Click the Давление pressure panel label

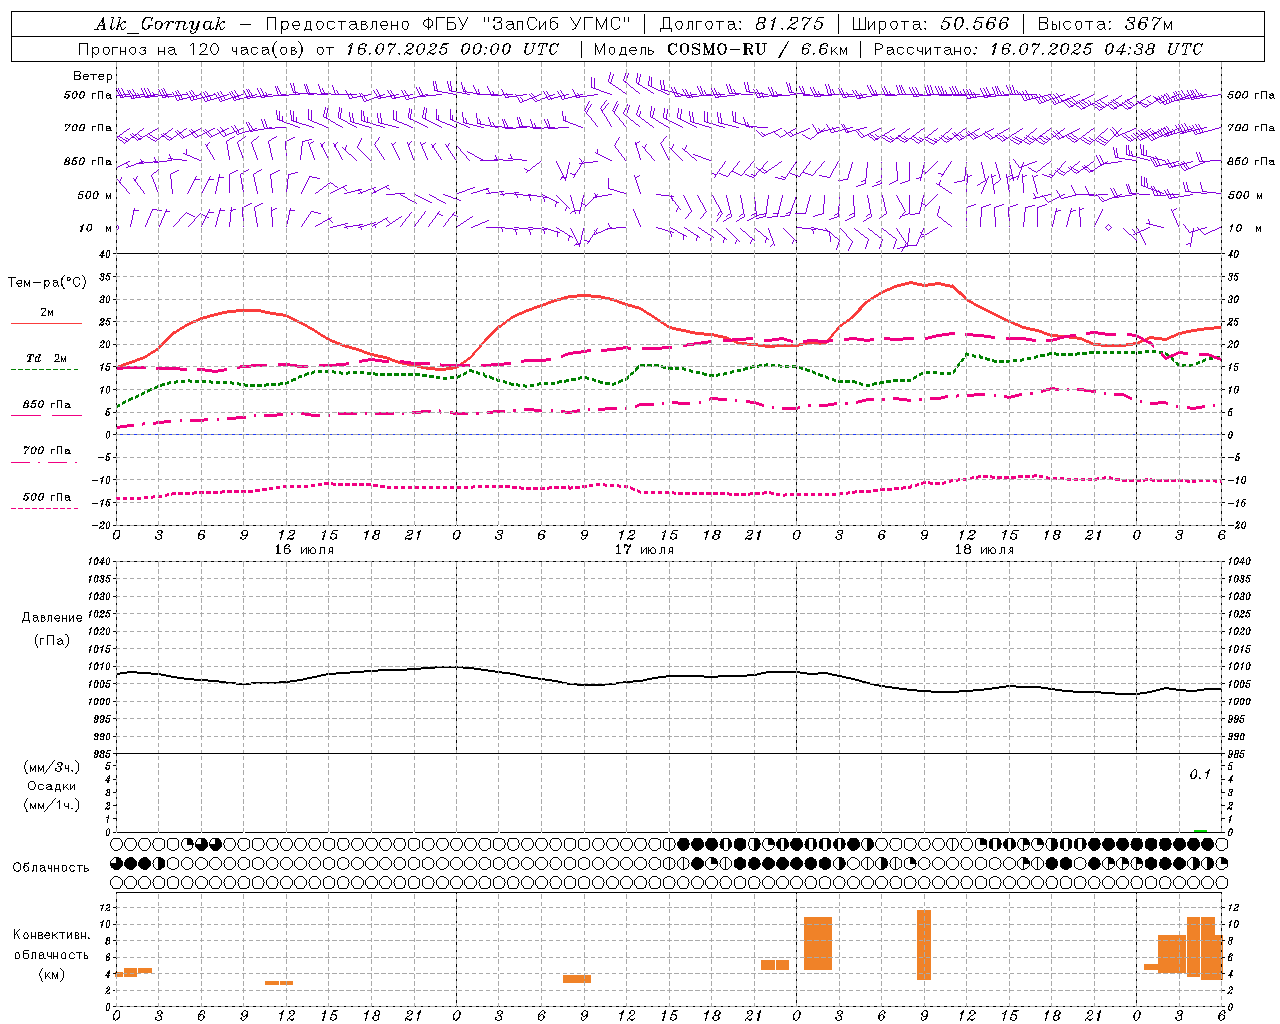[51, 618]
